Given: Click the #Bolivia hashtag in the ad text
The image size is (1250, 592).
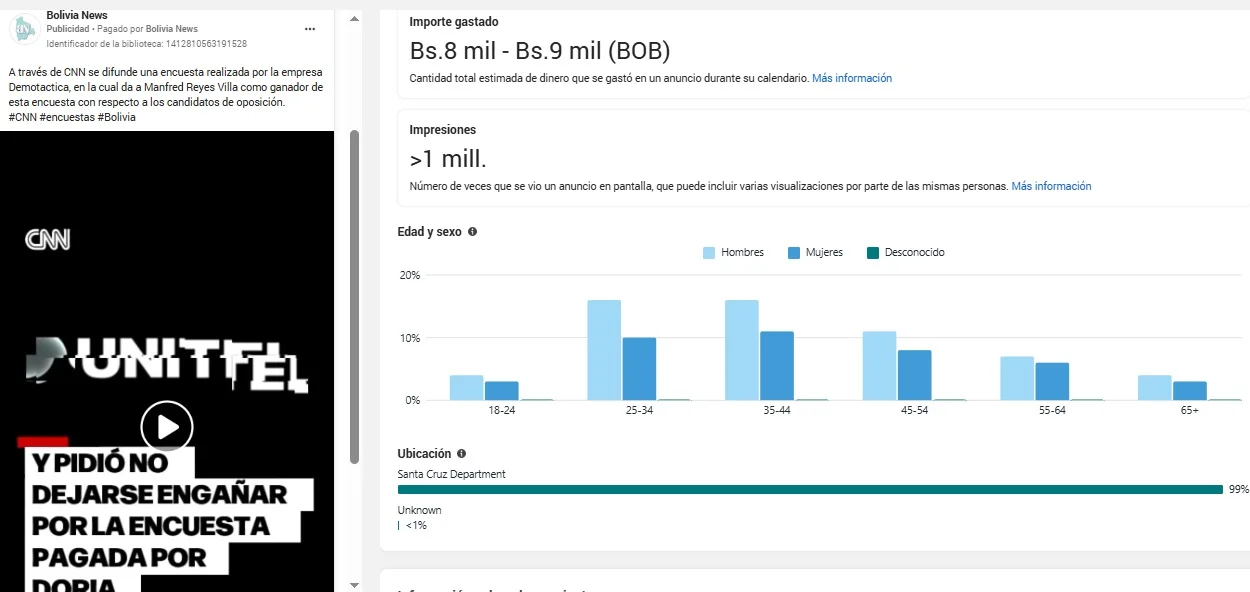Looking at the screenshot, I should (116, 117).
